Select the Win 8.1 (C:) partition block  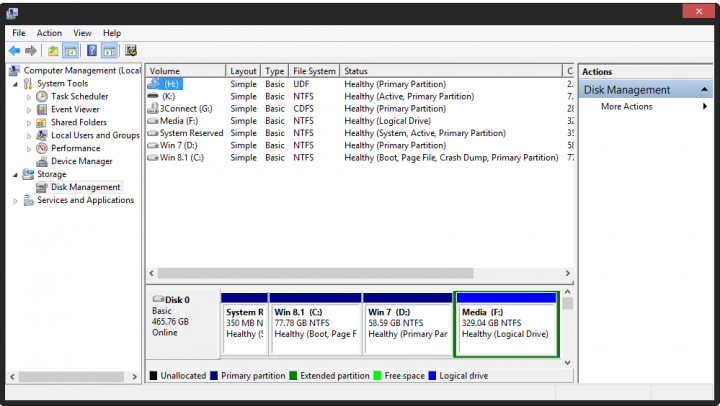coord(315,323)
